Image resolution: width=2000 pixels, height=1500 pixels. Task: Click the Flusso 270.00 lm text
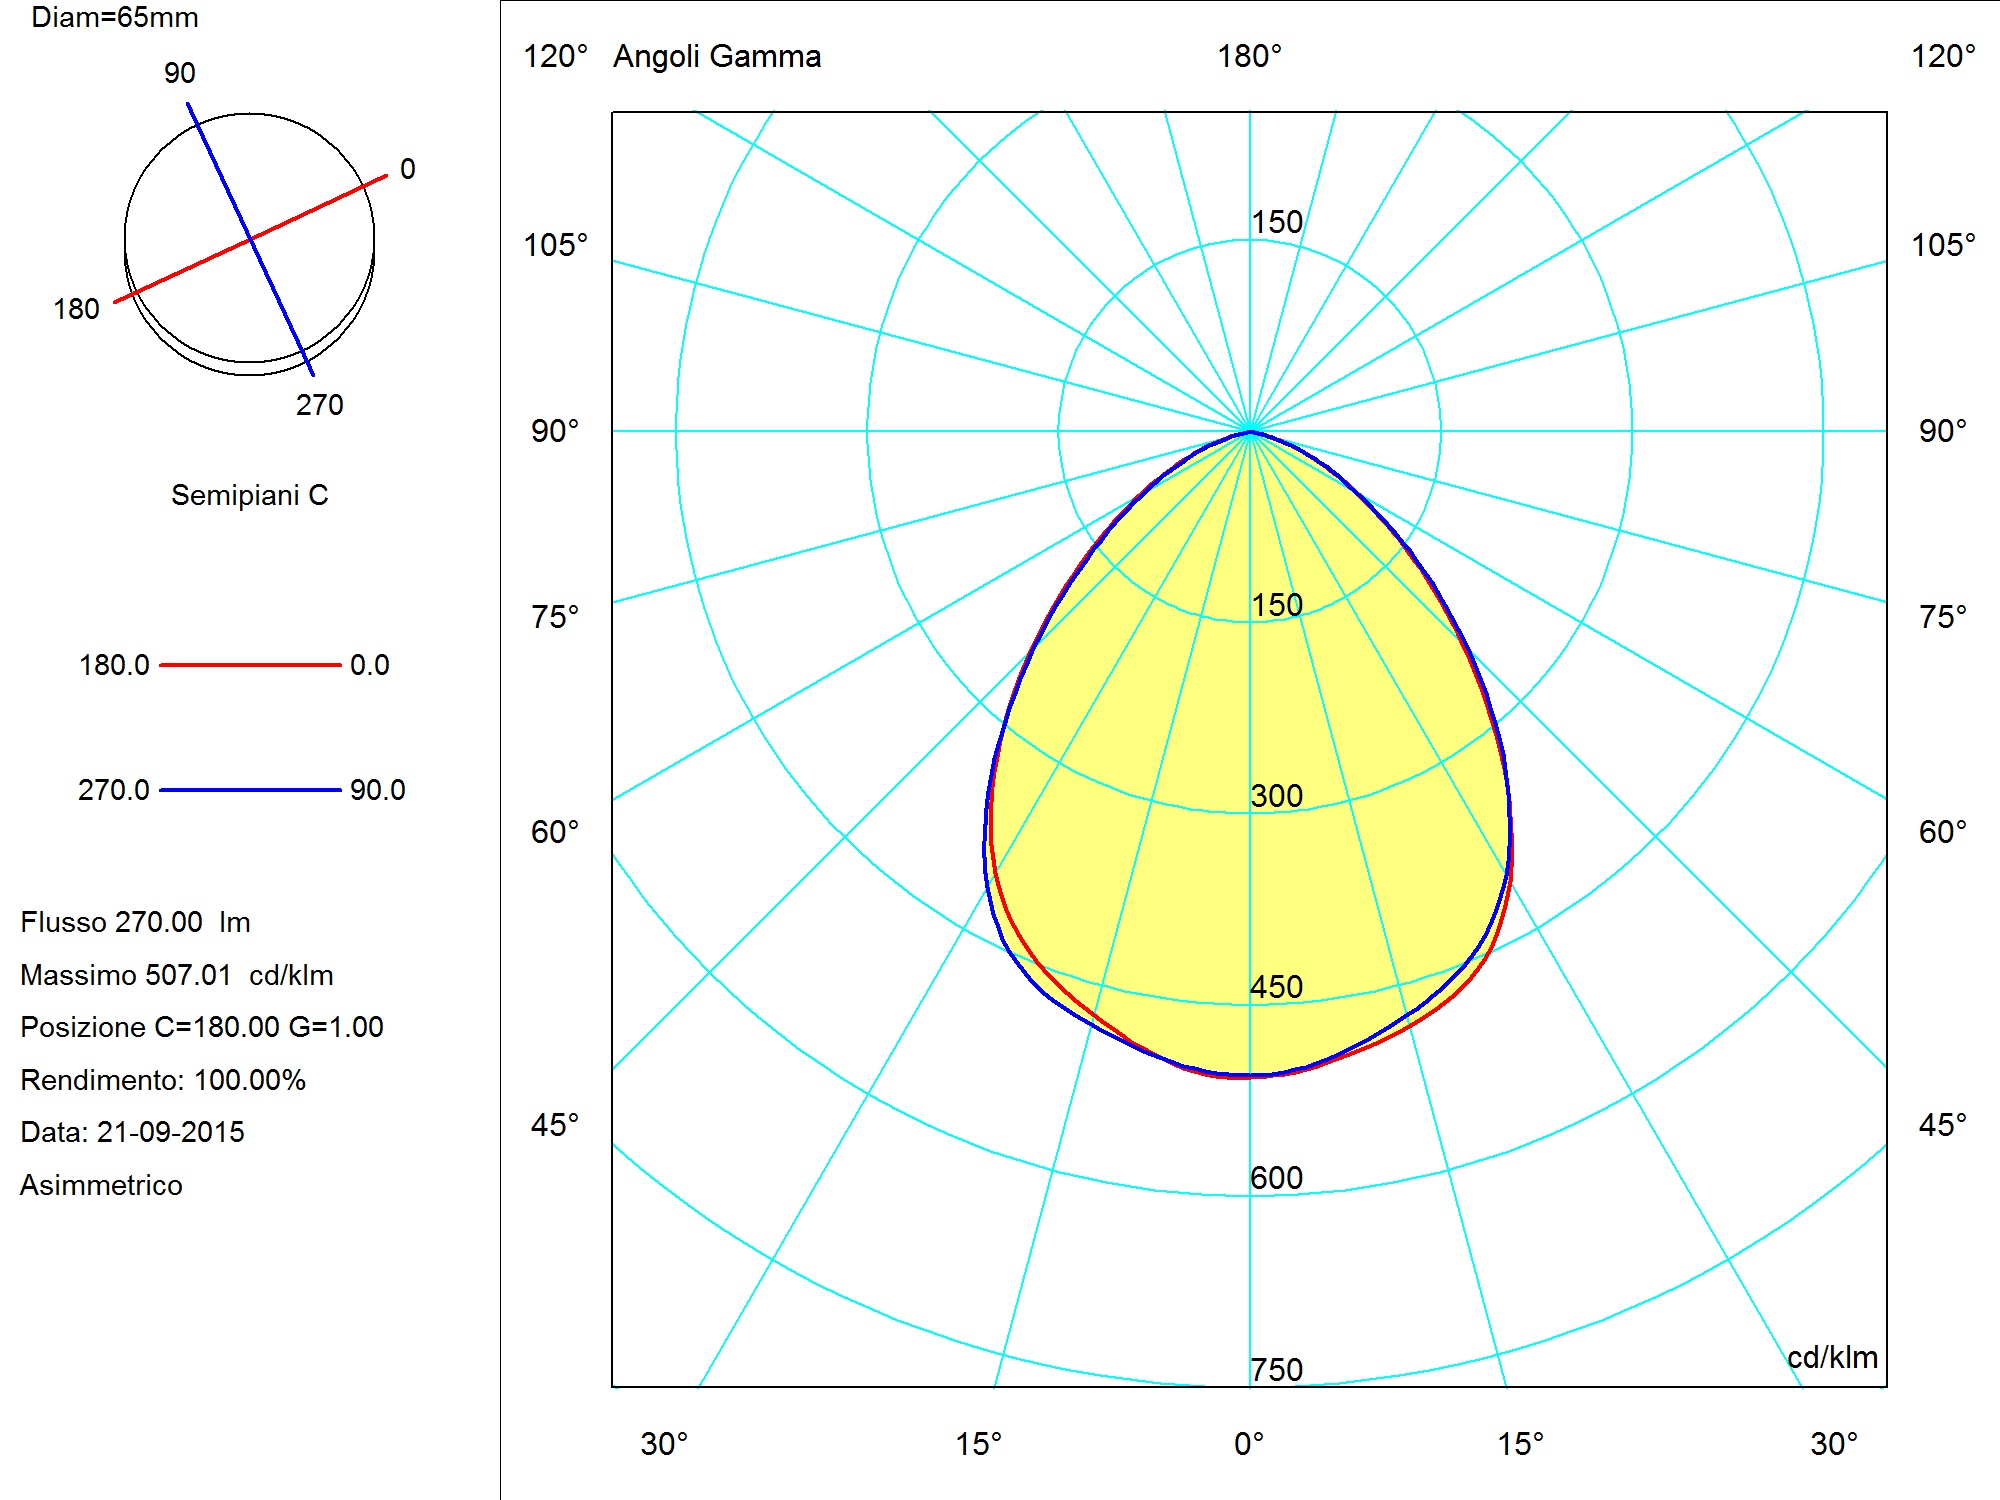pyautogui.click(x=135, y=922)
